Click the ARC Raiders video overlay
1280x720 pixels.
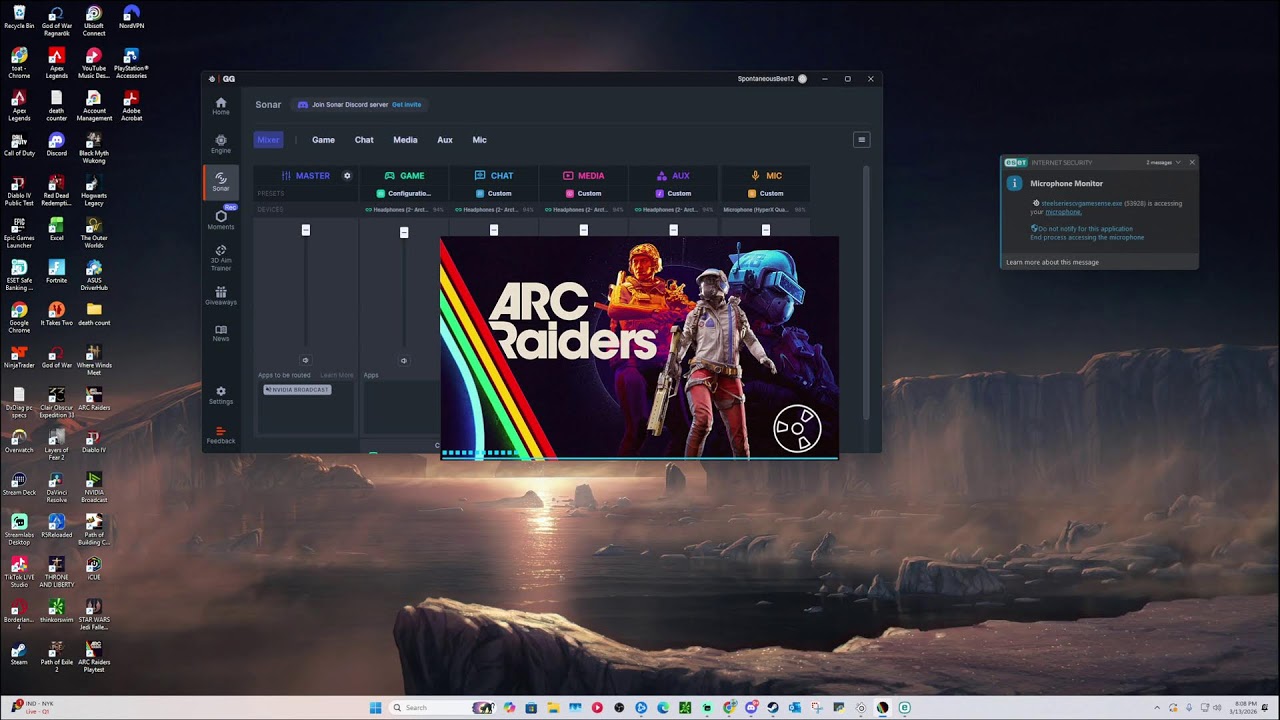(x=639, y=348)
